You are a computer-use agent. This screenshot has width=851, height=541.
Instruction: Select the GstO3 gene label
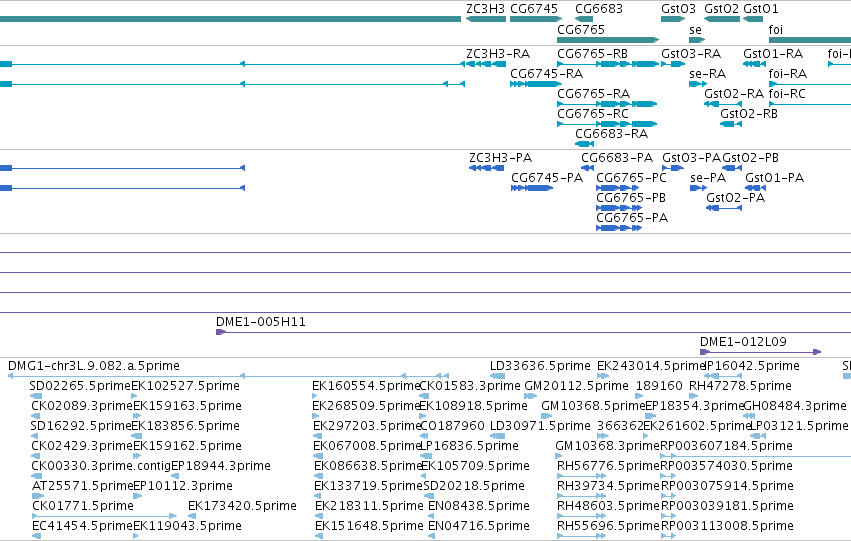[678, 9]
